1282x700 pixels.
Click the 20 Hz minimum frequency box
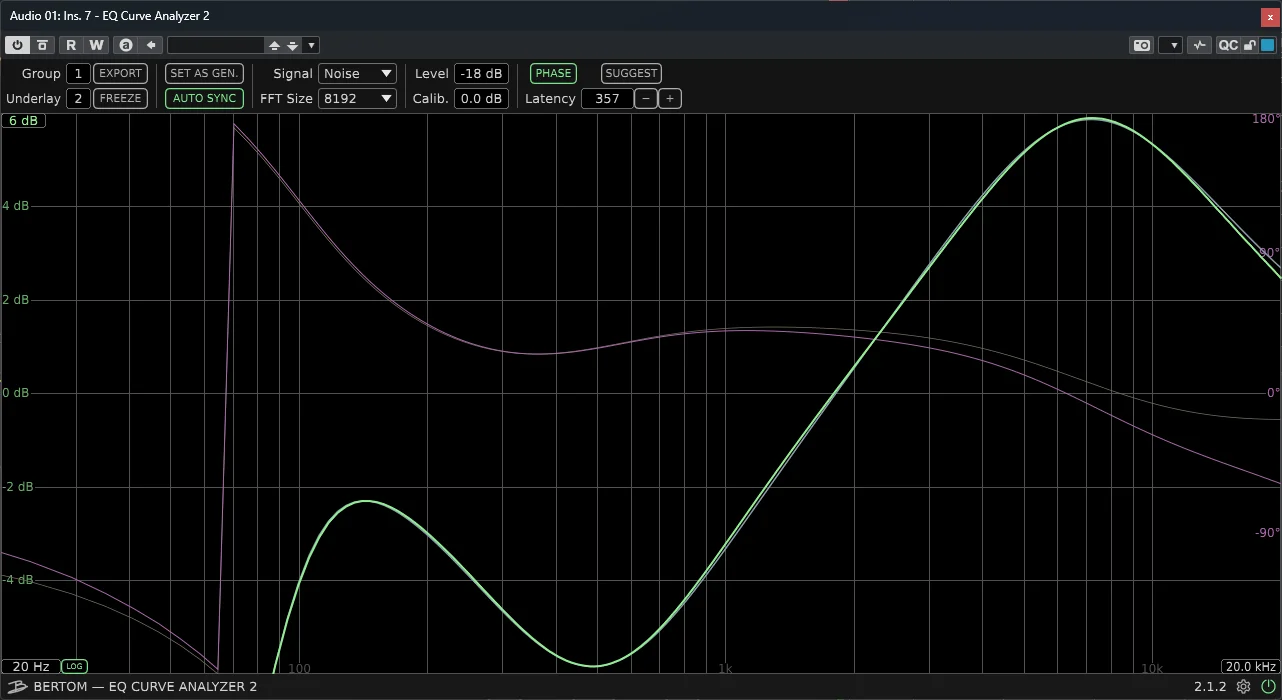[30, 666]
